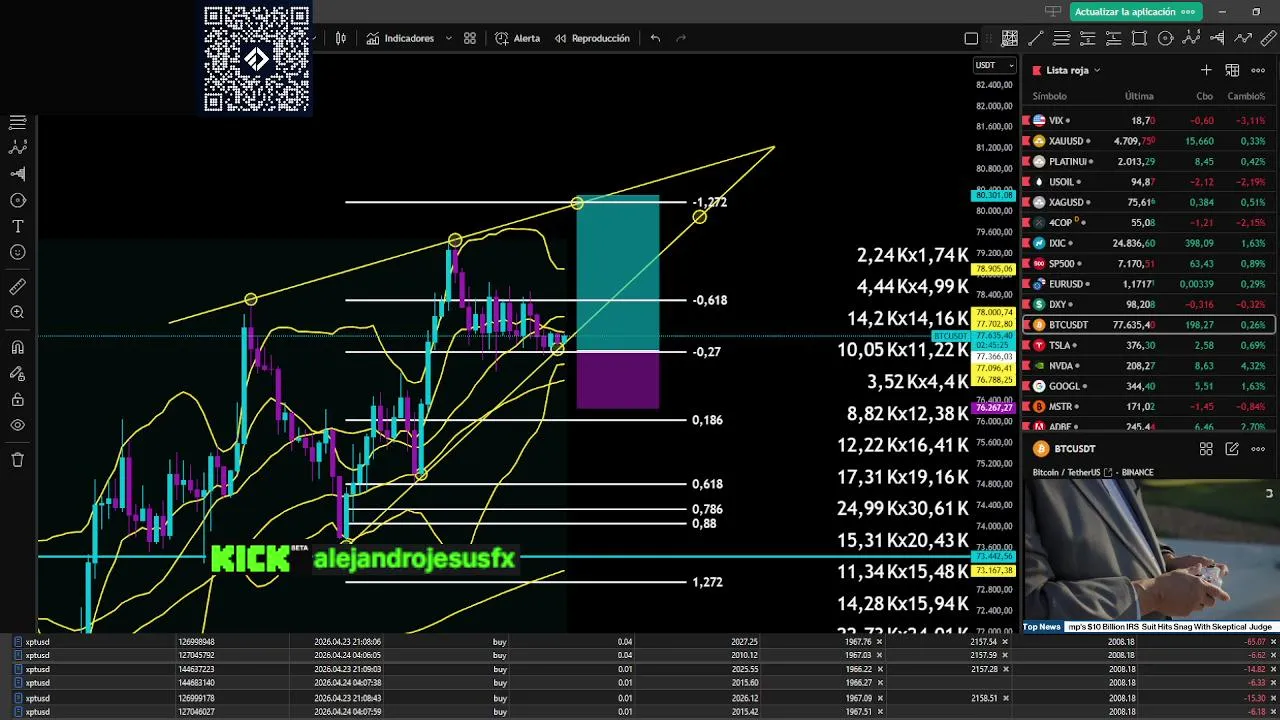Select DXY in the watchlist
1280x720 pixels.
tap(1148, 304)
